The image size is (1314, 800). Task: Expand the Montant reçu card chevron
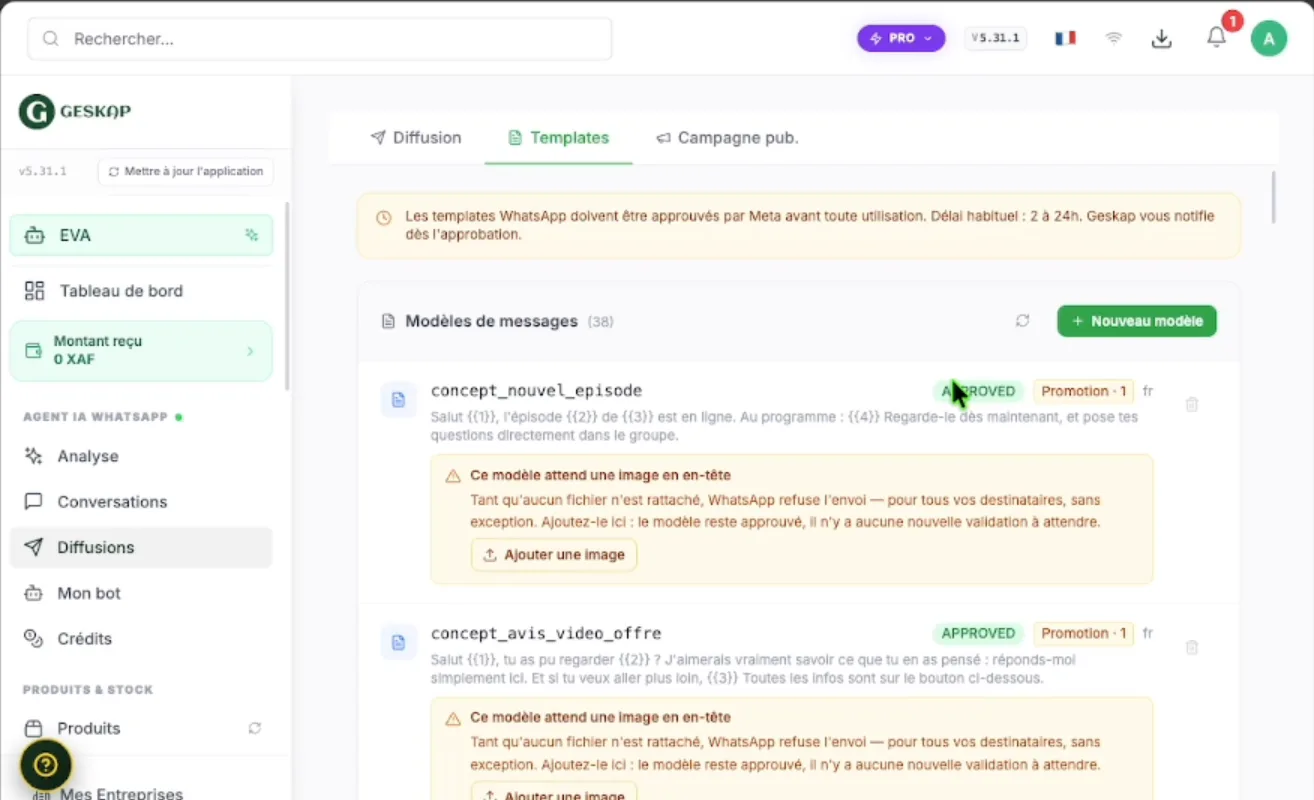pos(250,351)
